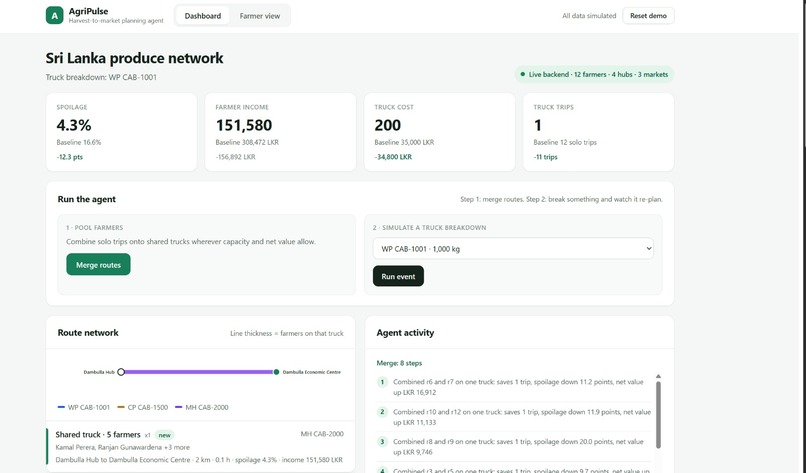Viewport: 806px width, 473px height.
Task: Click the Dambulla Hub node on route map
Action: [121, 372]
